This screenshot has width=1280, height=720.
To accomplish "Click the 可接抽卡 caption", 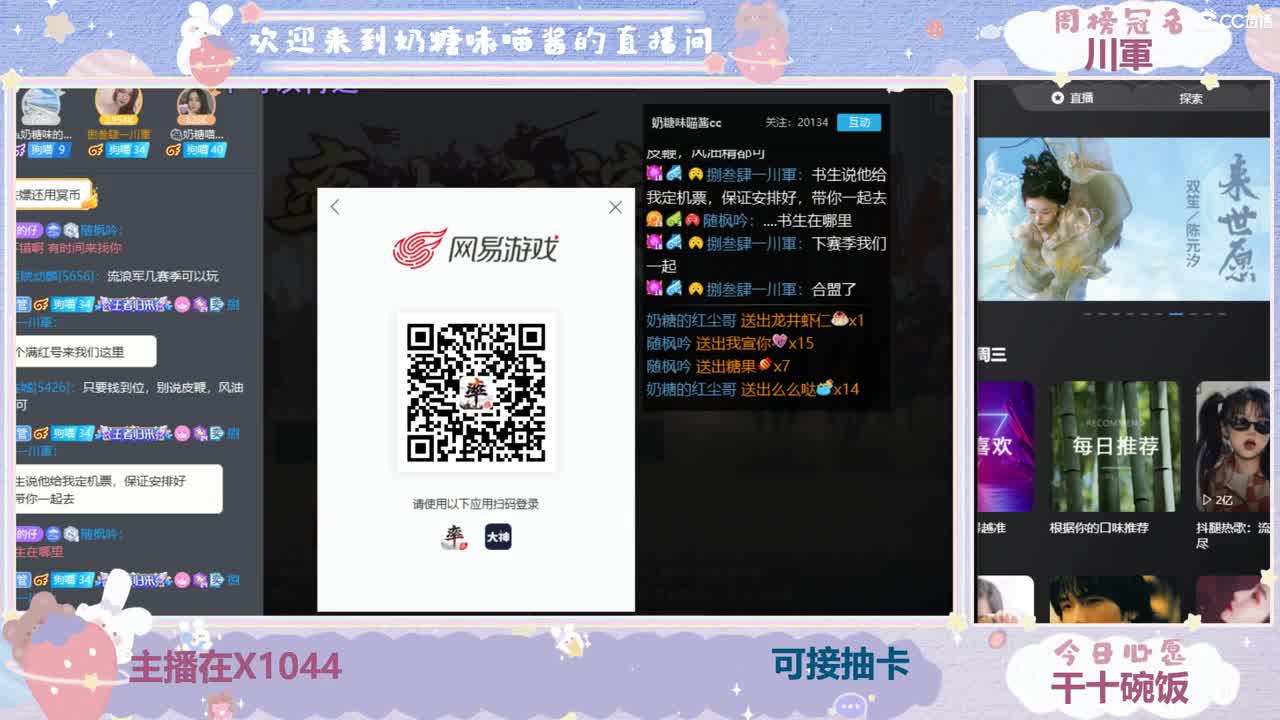I will (840, 663).
